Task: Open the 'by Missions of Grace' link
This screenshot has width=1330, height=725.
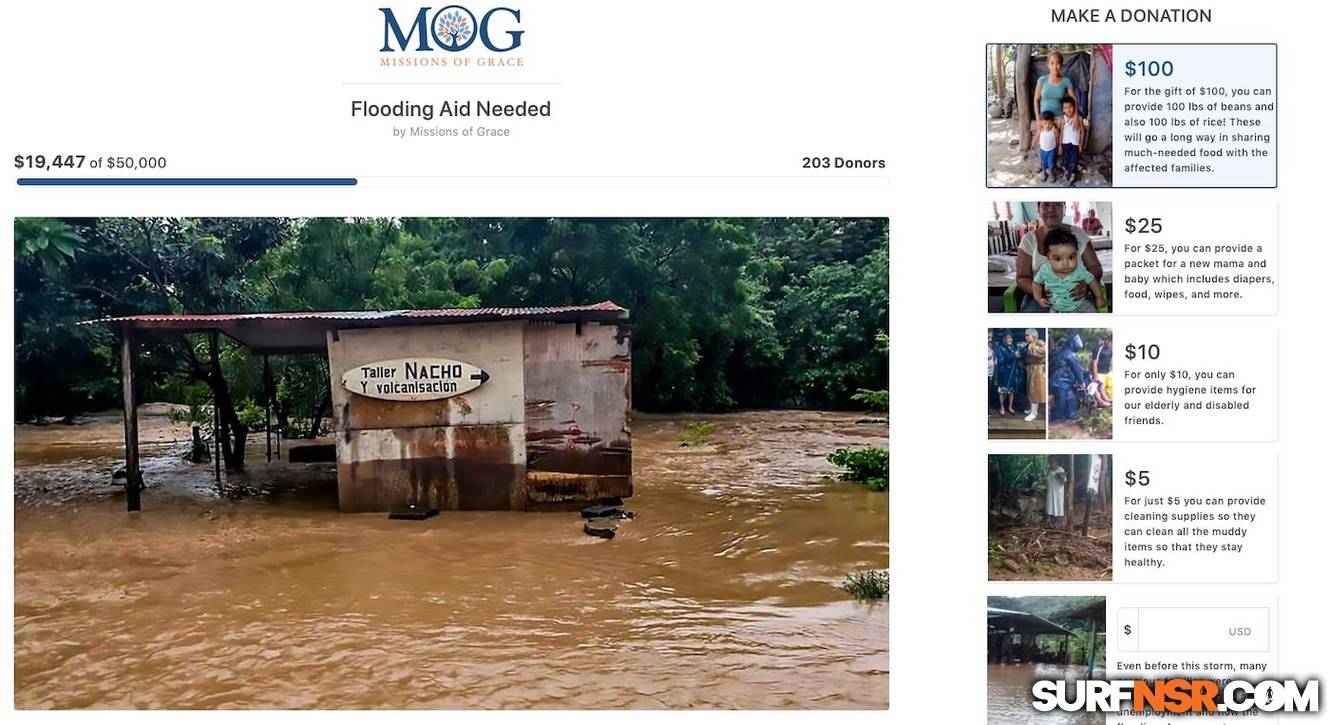Action: click(451, 132)
